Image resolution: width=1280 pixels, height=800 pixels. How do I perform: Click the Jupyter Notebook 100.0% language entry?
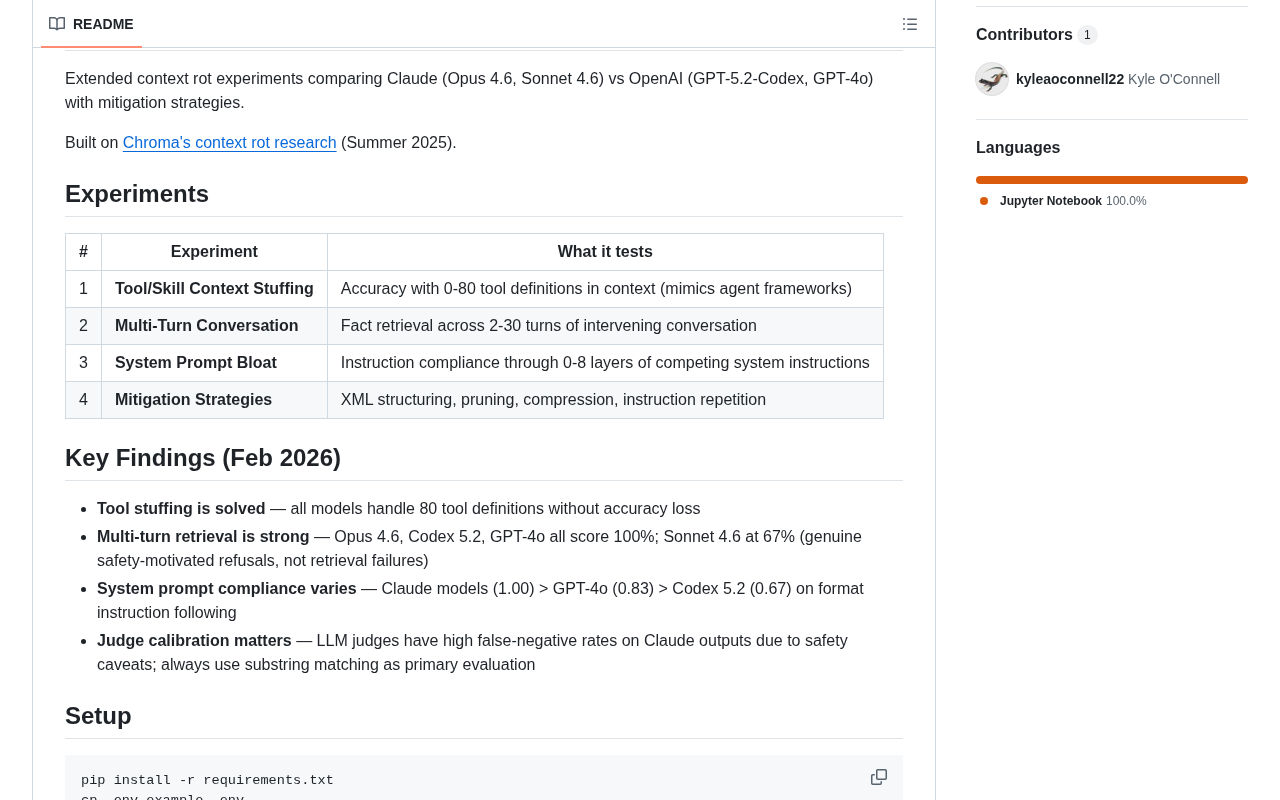point(1073,201)
